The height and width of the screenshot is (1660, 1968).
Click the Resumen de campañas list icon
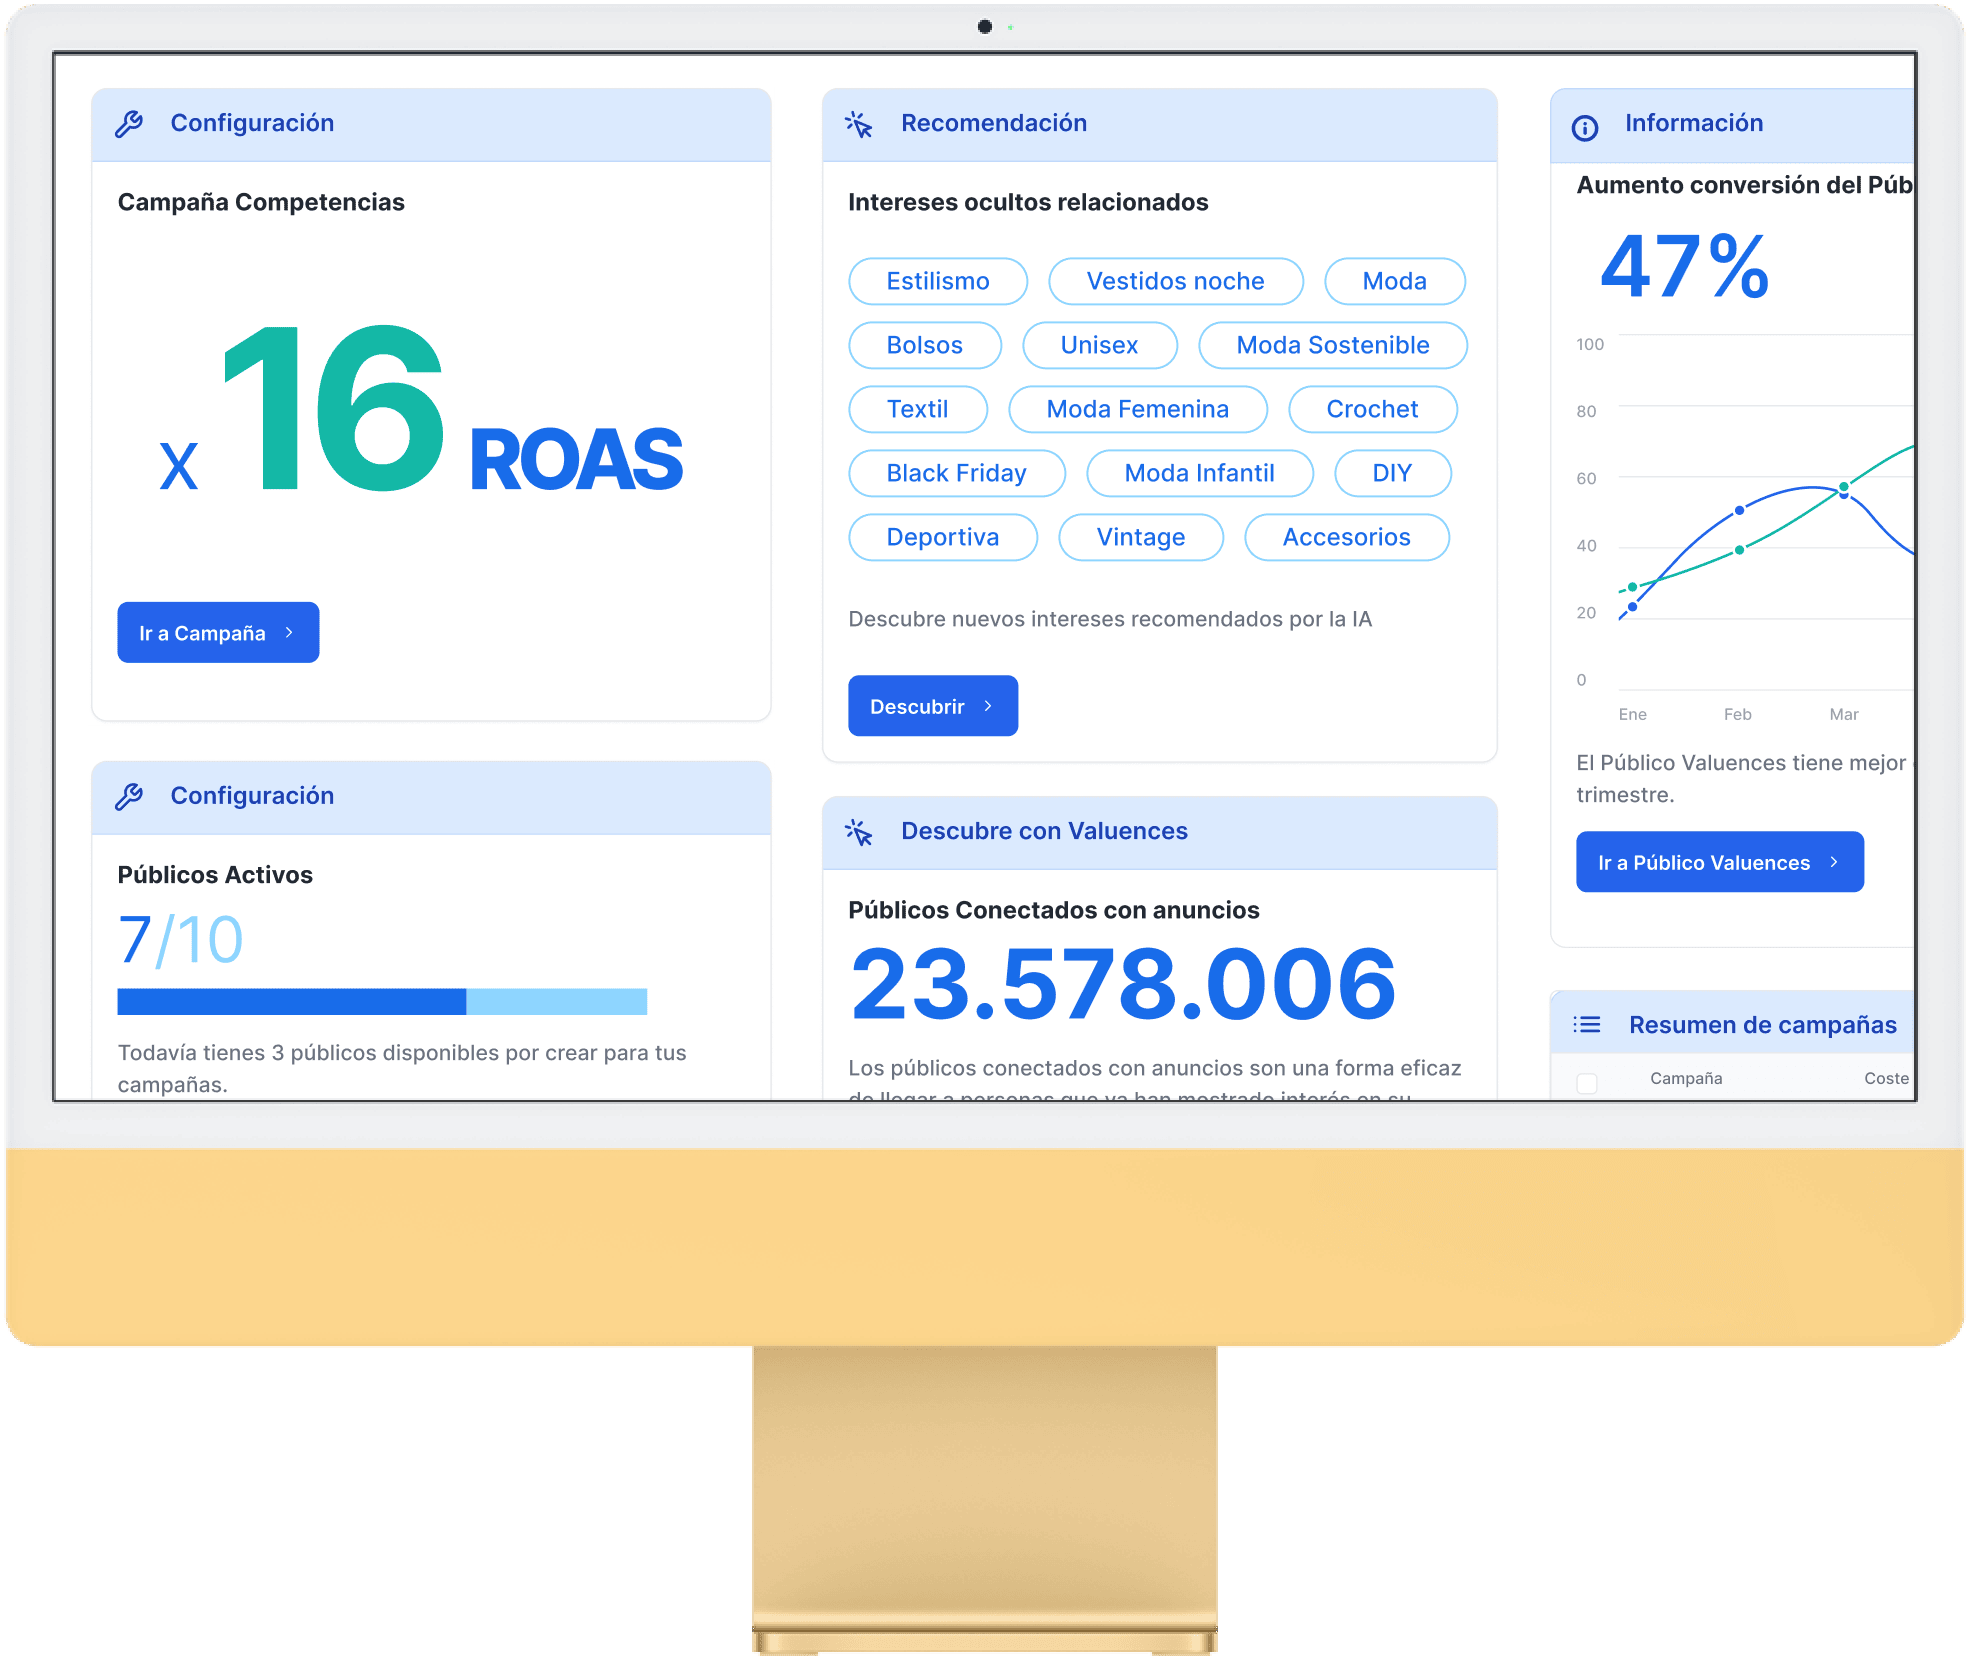point(1587,1025)
